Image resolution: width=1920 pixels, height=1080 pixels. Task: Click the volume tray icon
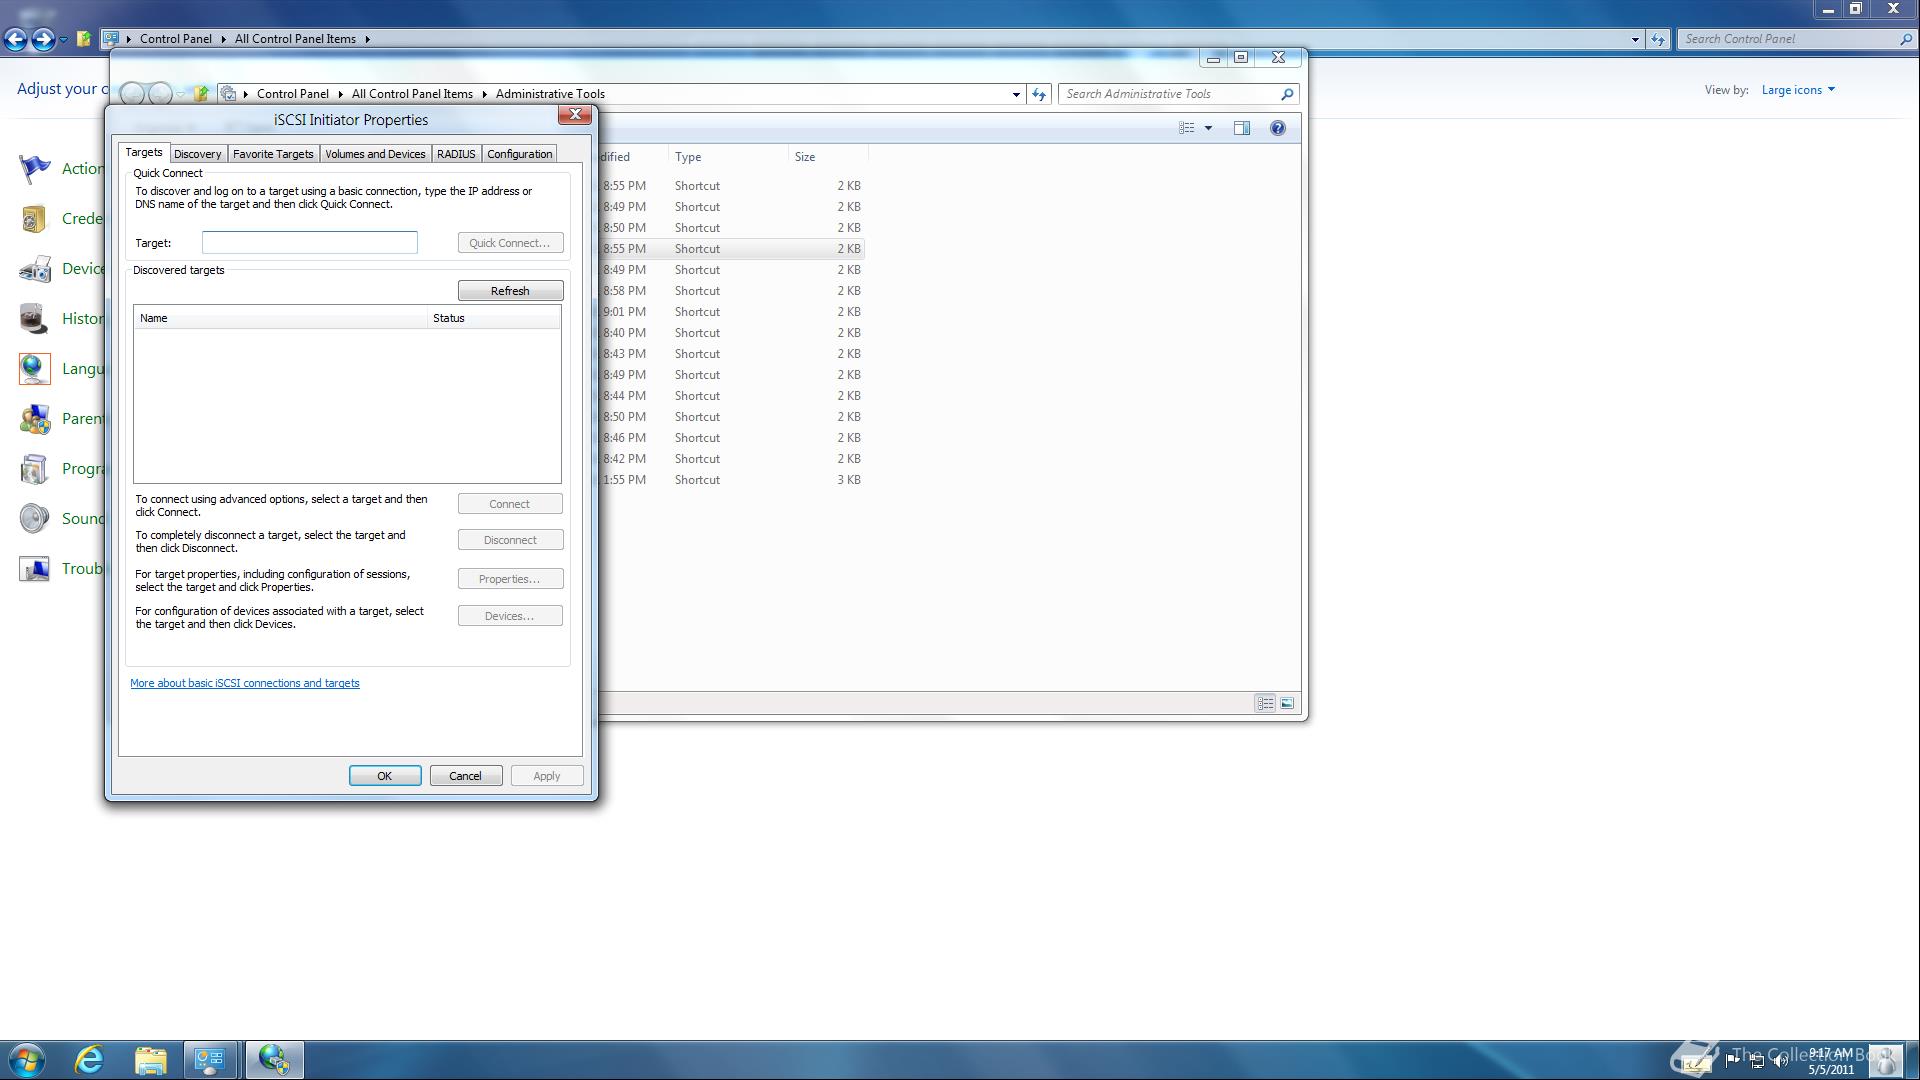click(1780, 1061)
